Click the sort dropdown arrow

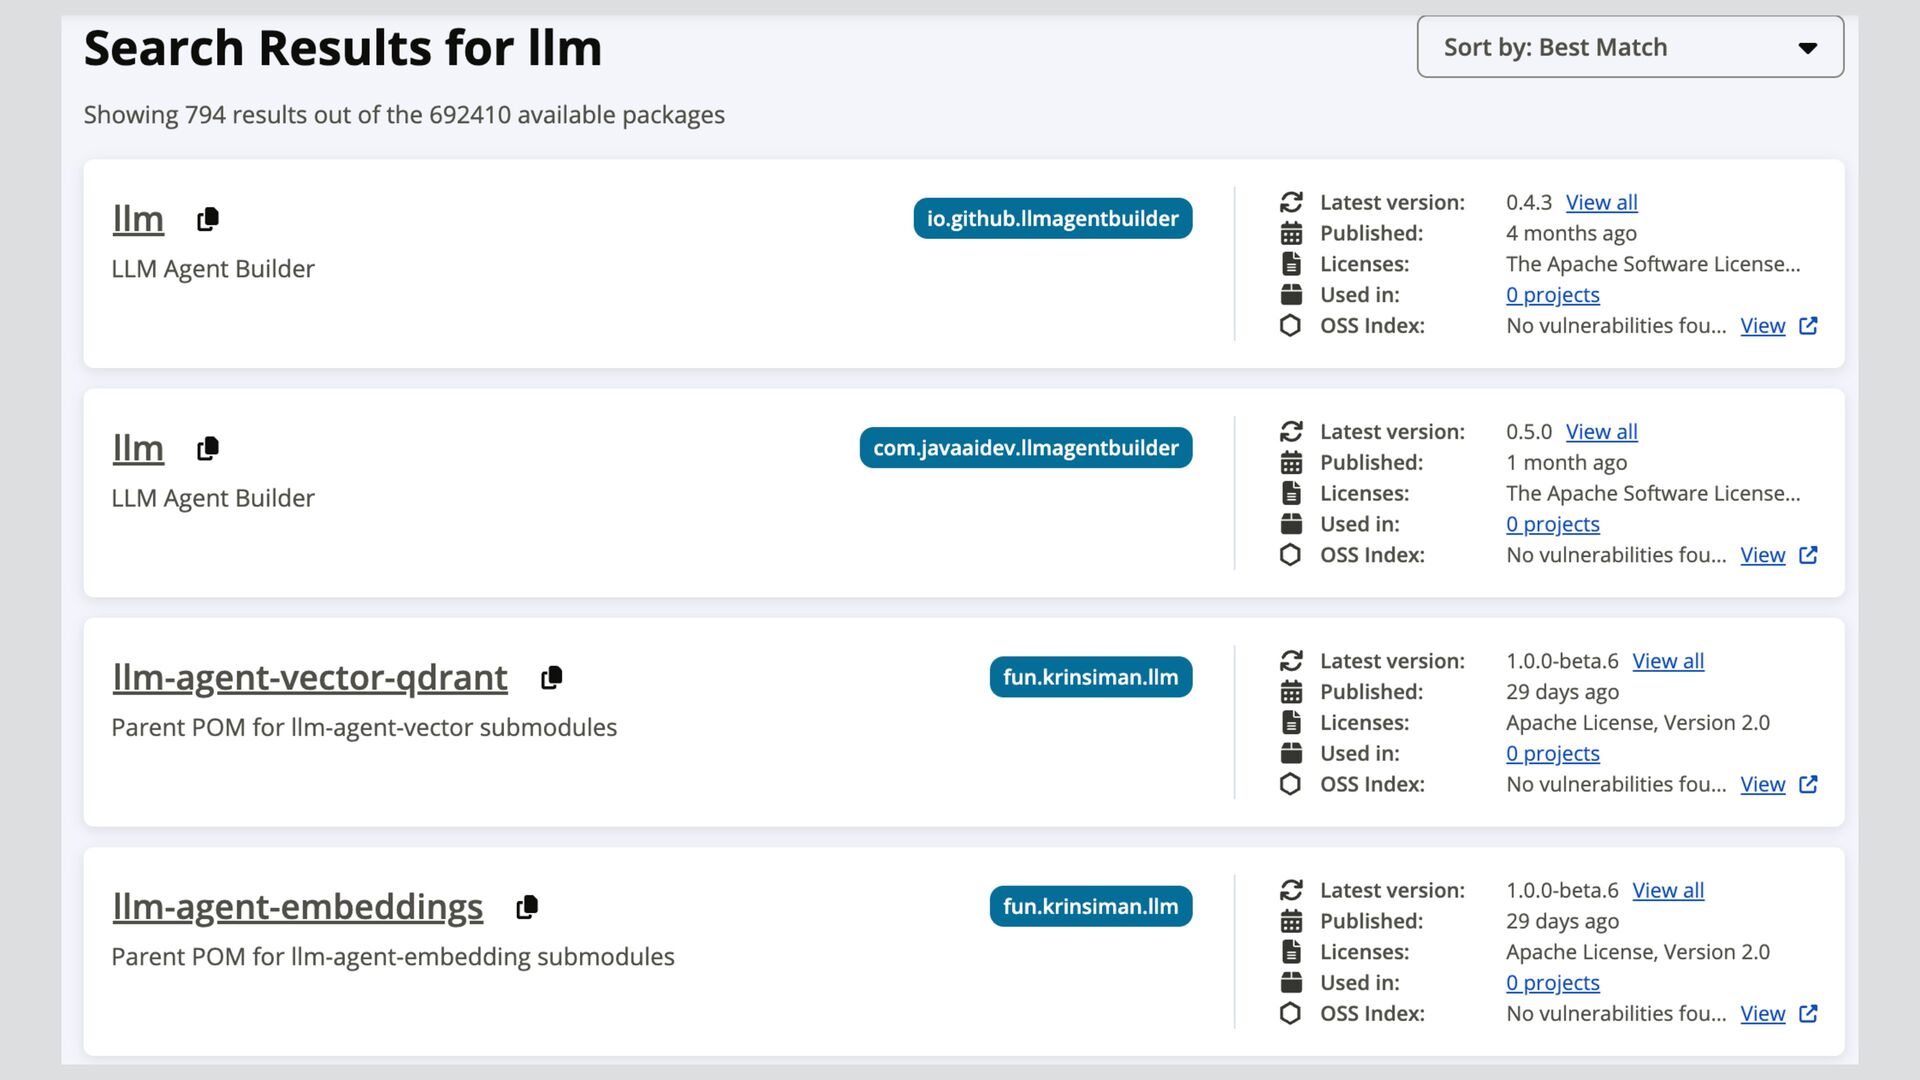click(x=1807, y=48)
